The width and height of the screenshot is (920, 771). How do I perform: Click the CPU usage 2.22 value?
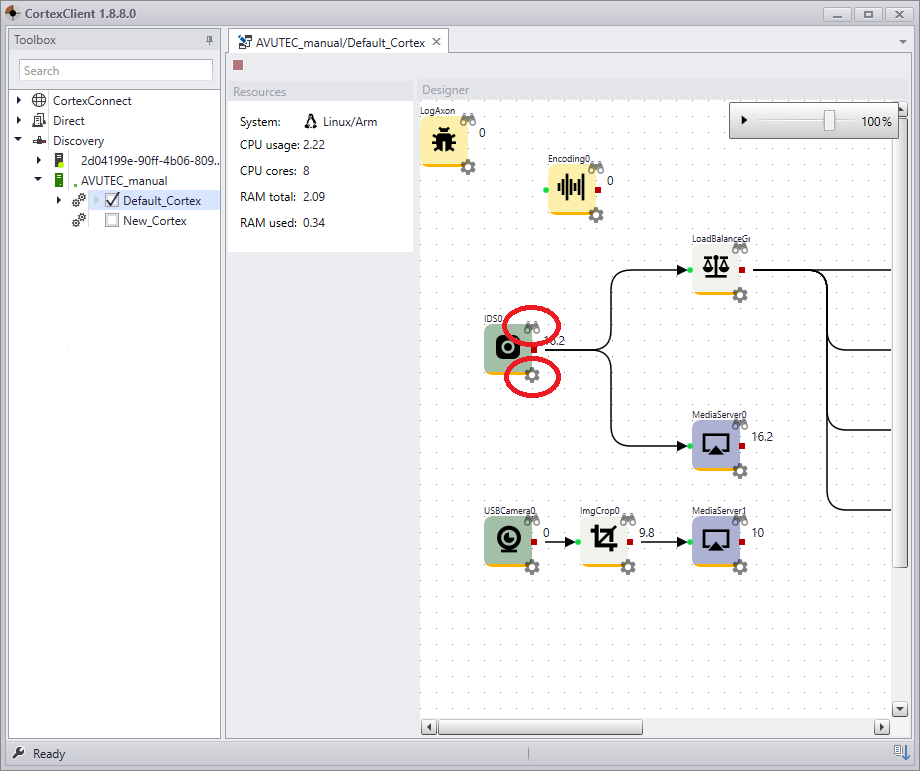point(314,145)
